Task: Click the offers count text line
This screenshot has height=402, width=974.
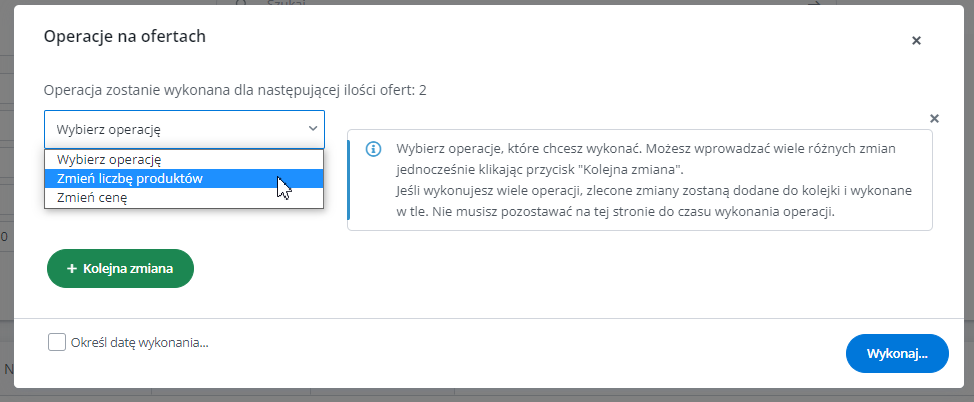Action: (x=235, y=90)
